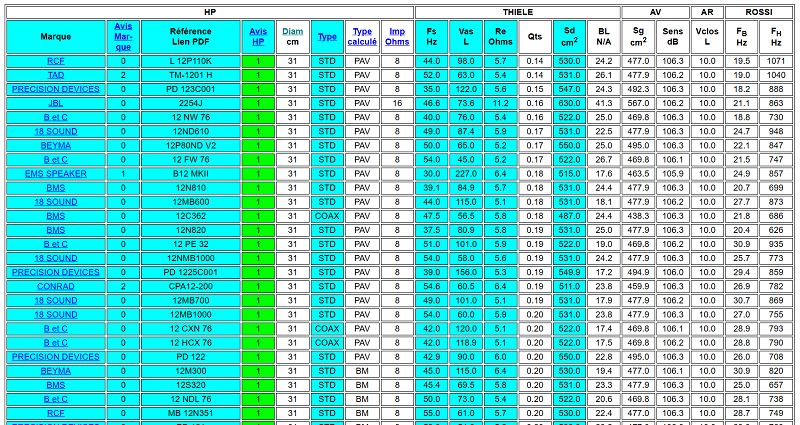Select the green Avis HP cell for 2254J
The width and height of the screenshot is (800, 425).
[x=258, y=103]
